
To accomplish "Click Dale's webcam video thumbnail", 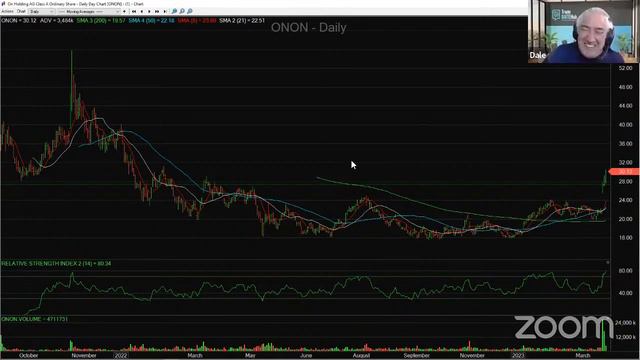I will point(584,31).
